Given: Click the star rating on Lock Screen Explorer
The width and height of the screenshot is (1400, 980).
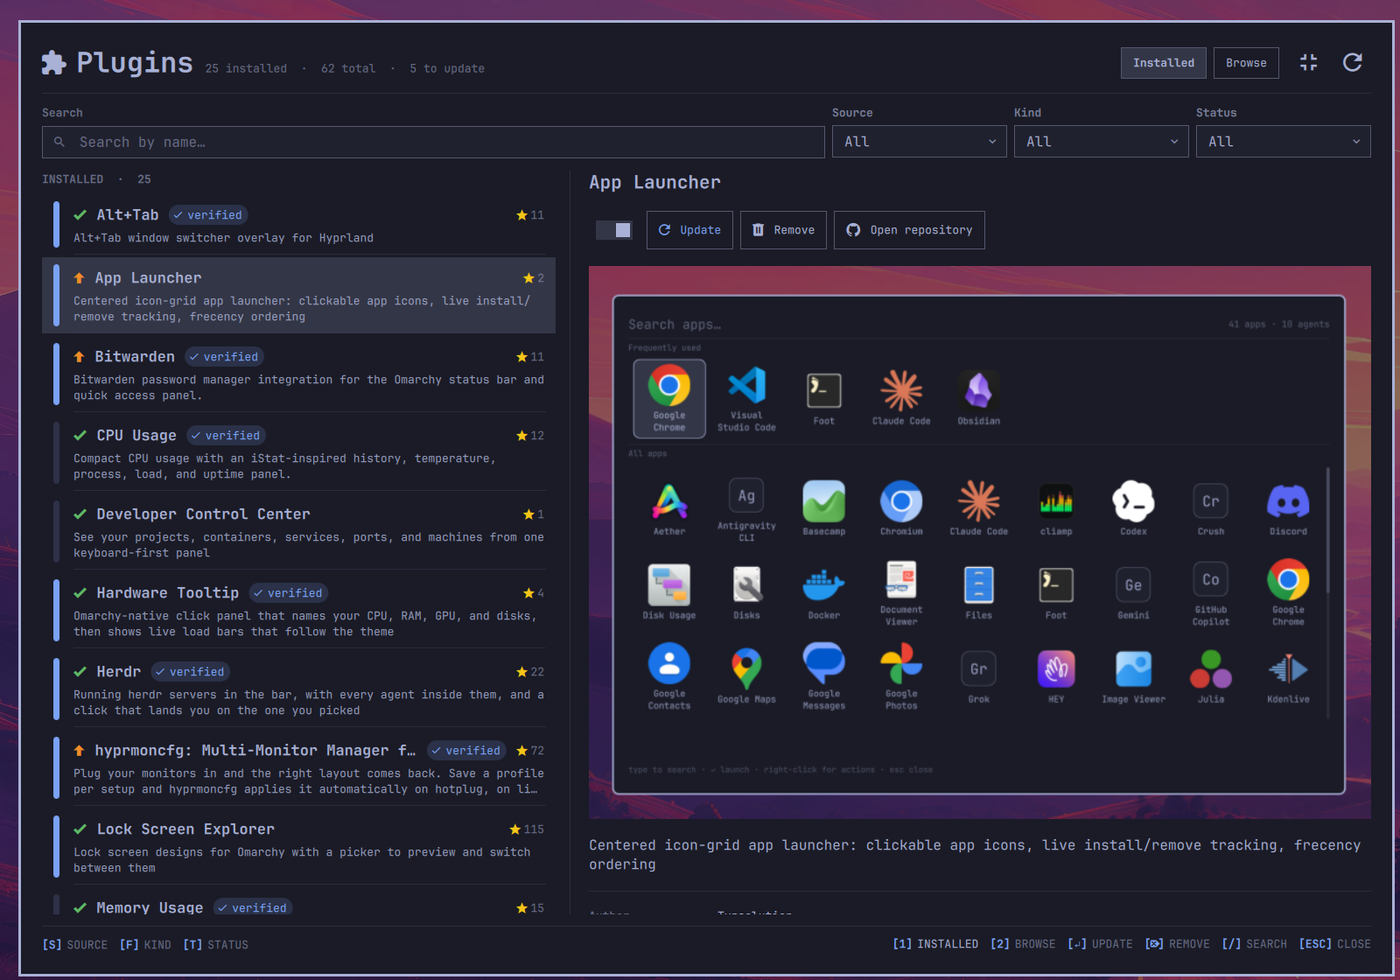Looking at the screenshot, I should click(526, 829).
